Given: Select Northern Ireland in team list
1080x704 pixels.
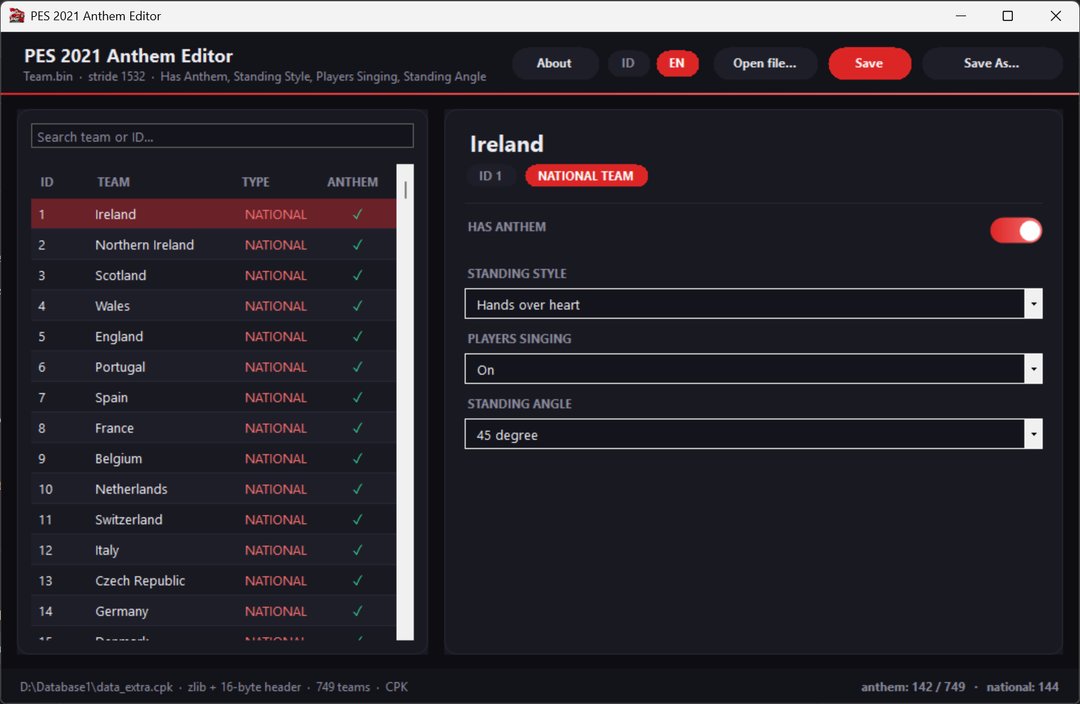Looking at the screenshot, I should click(x=214, y=245).
